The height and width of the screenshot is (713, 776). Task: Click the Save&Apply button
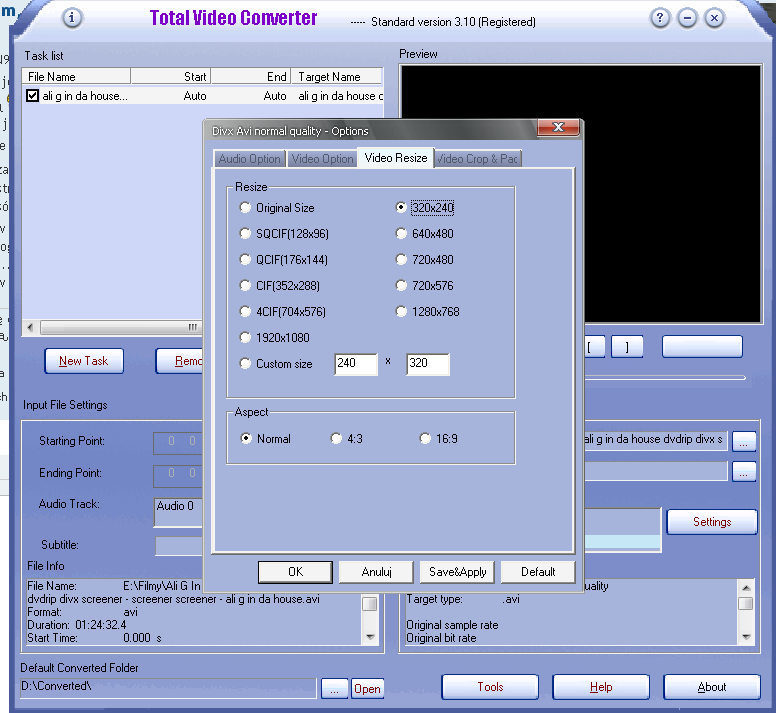(x=457, y=572)
